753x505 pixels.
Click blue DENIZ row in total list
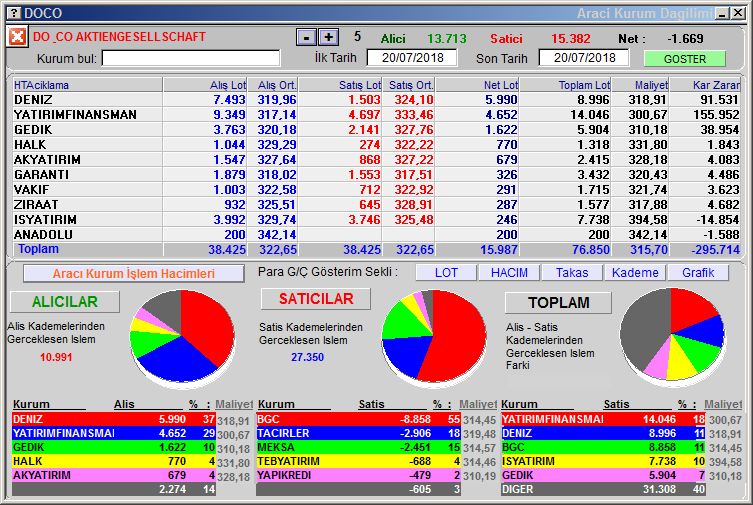[603, 433]
